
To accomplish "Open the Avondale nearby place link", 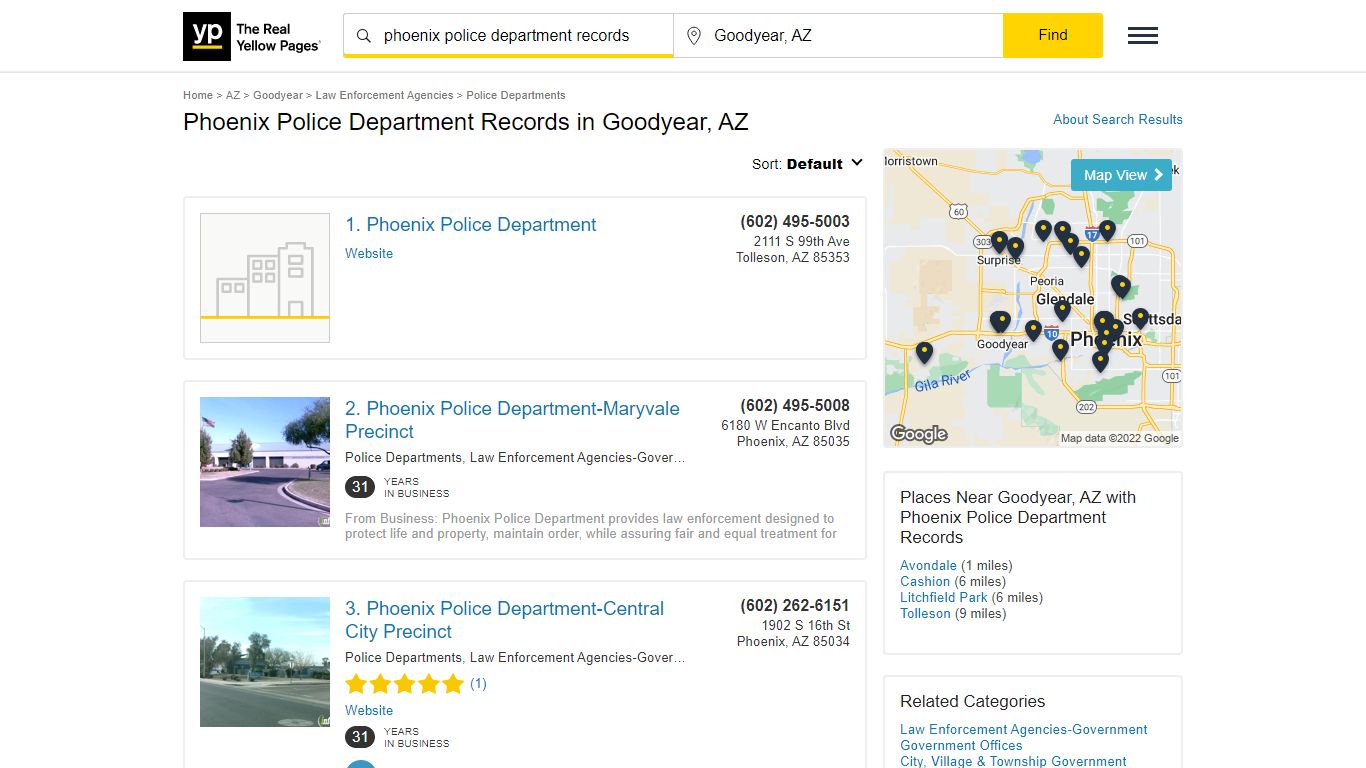I will [x=928, y=566].
